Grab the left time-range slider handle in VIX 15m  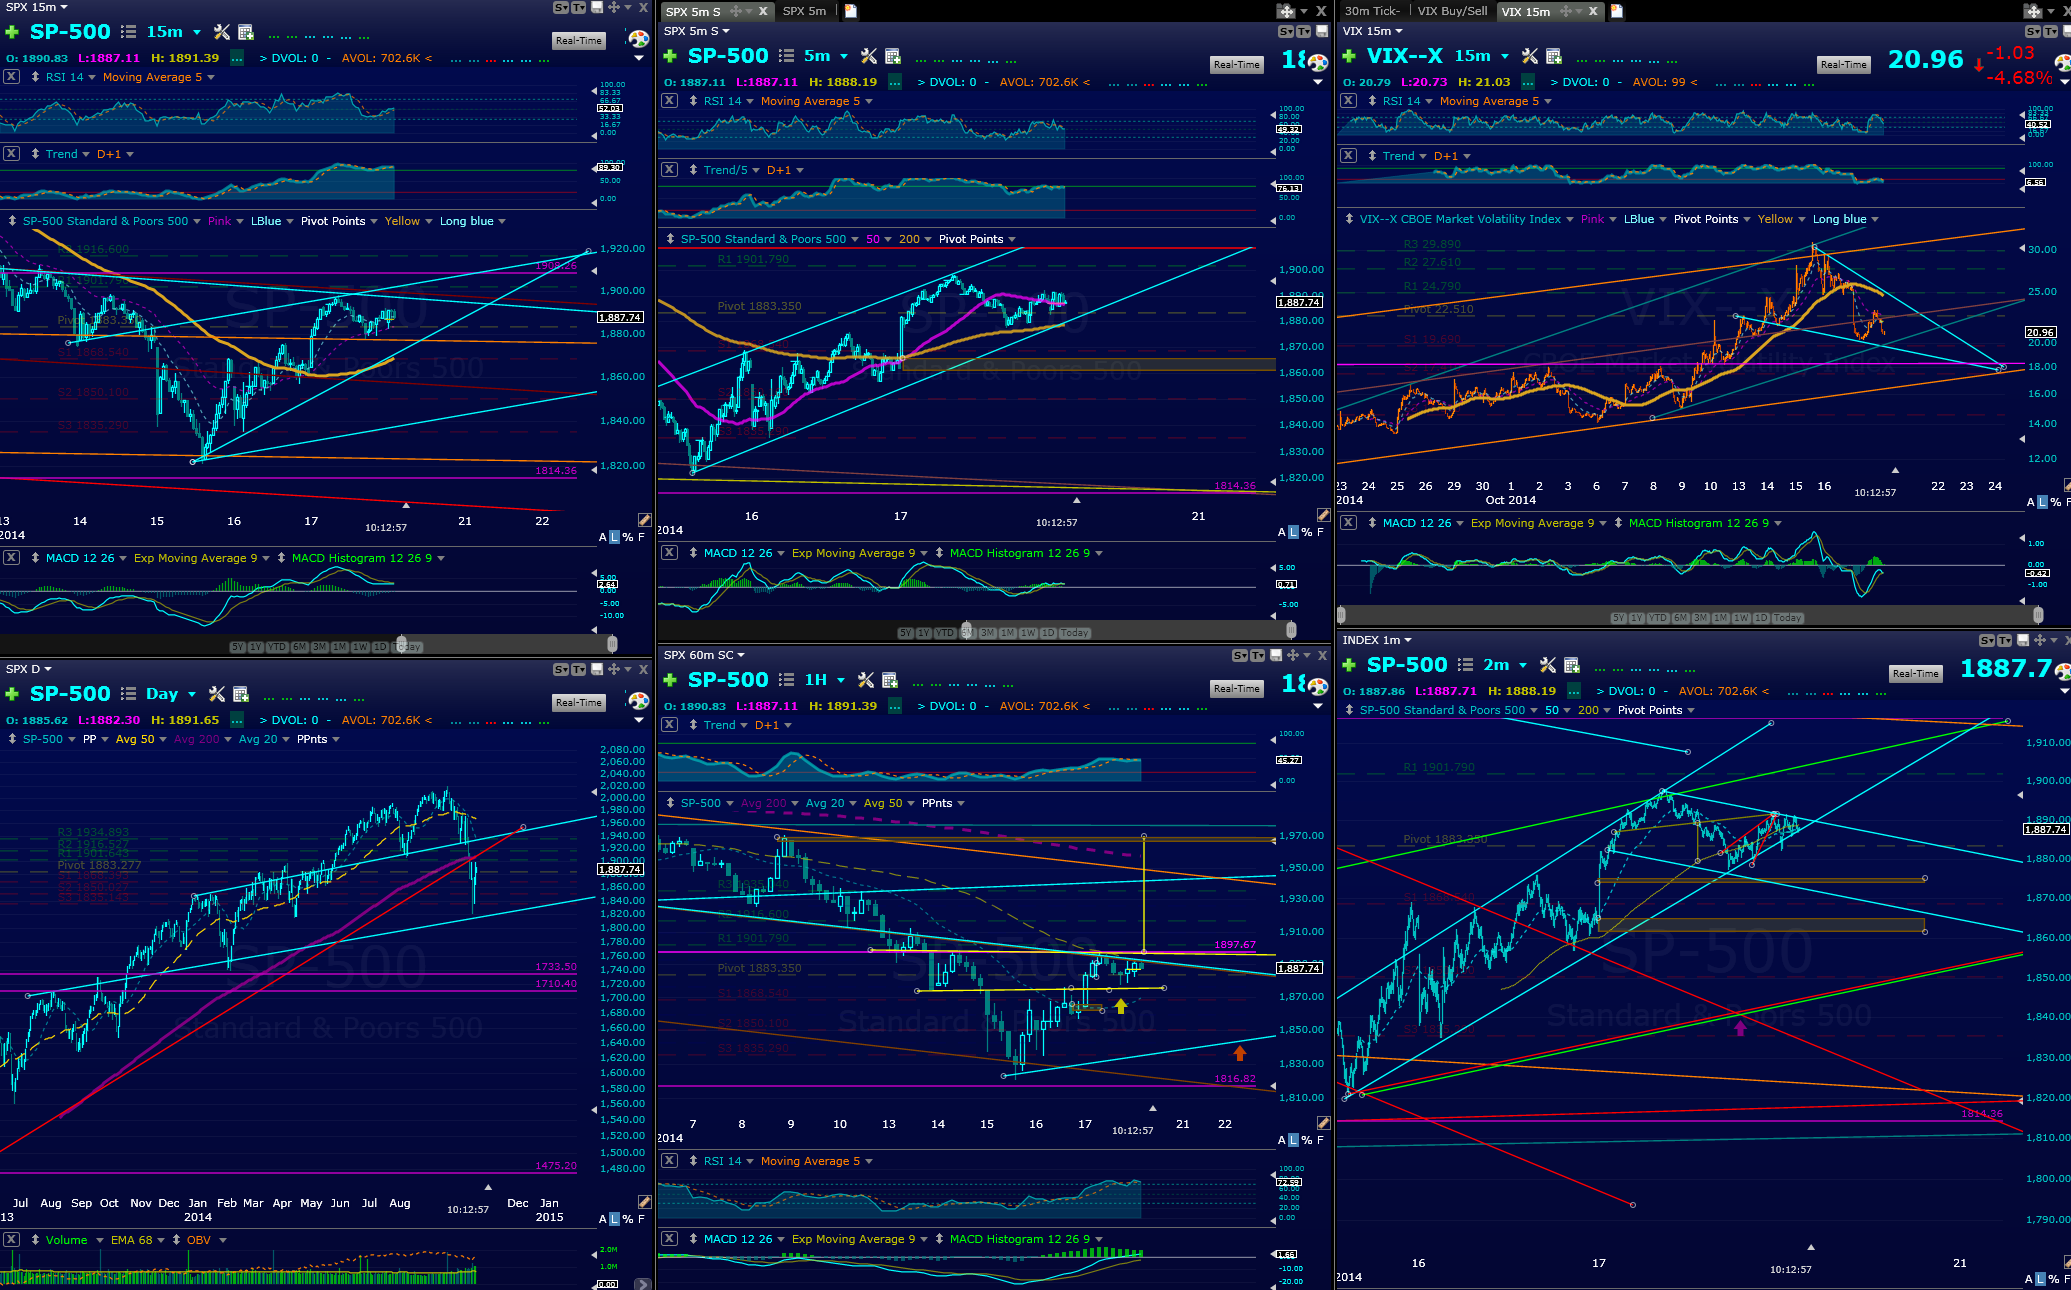1341,615
